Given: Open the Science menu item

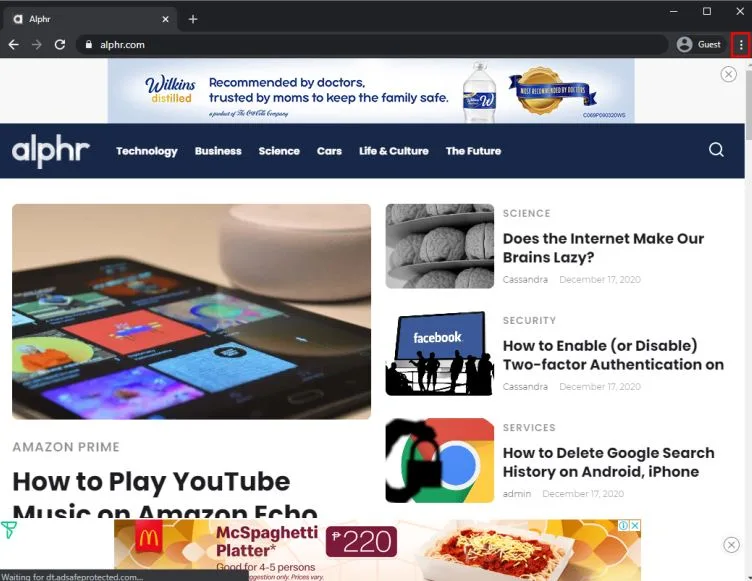Looking at the screenshot, I should 279,151.
